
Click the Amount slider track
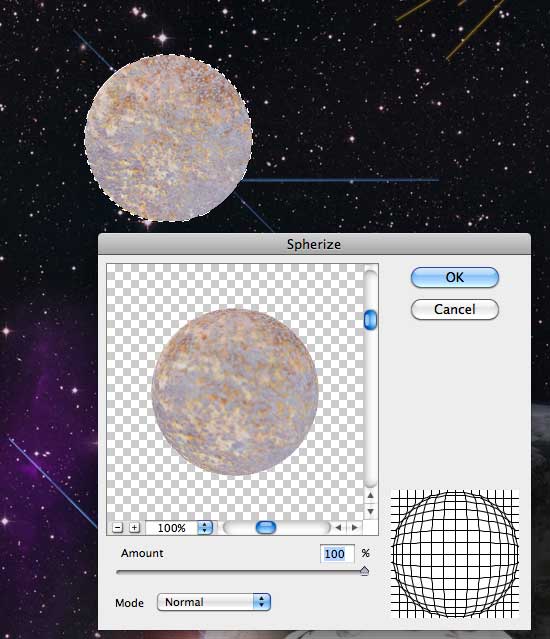tap(240, 572)
